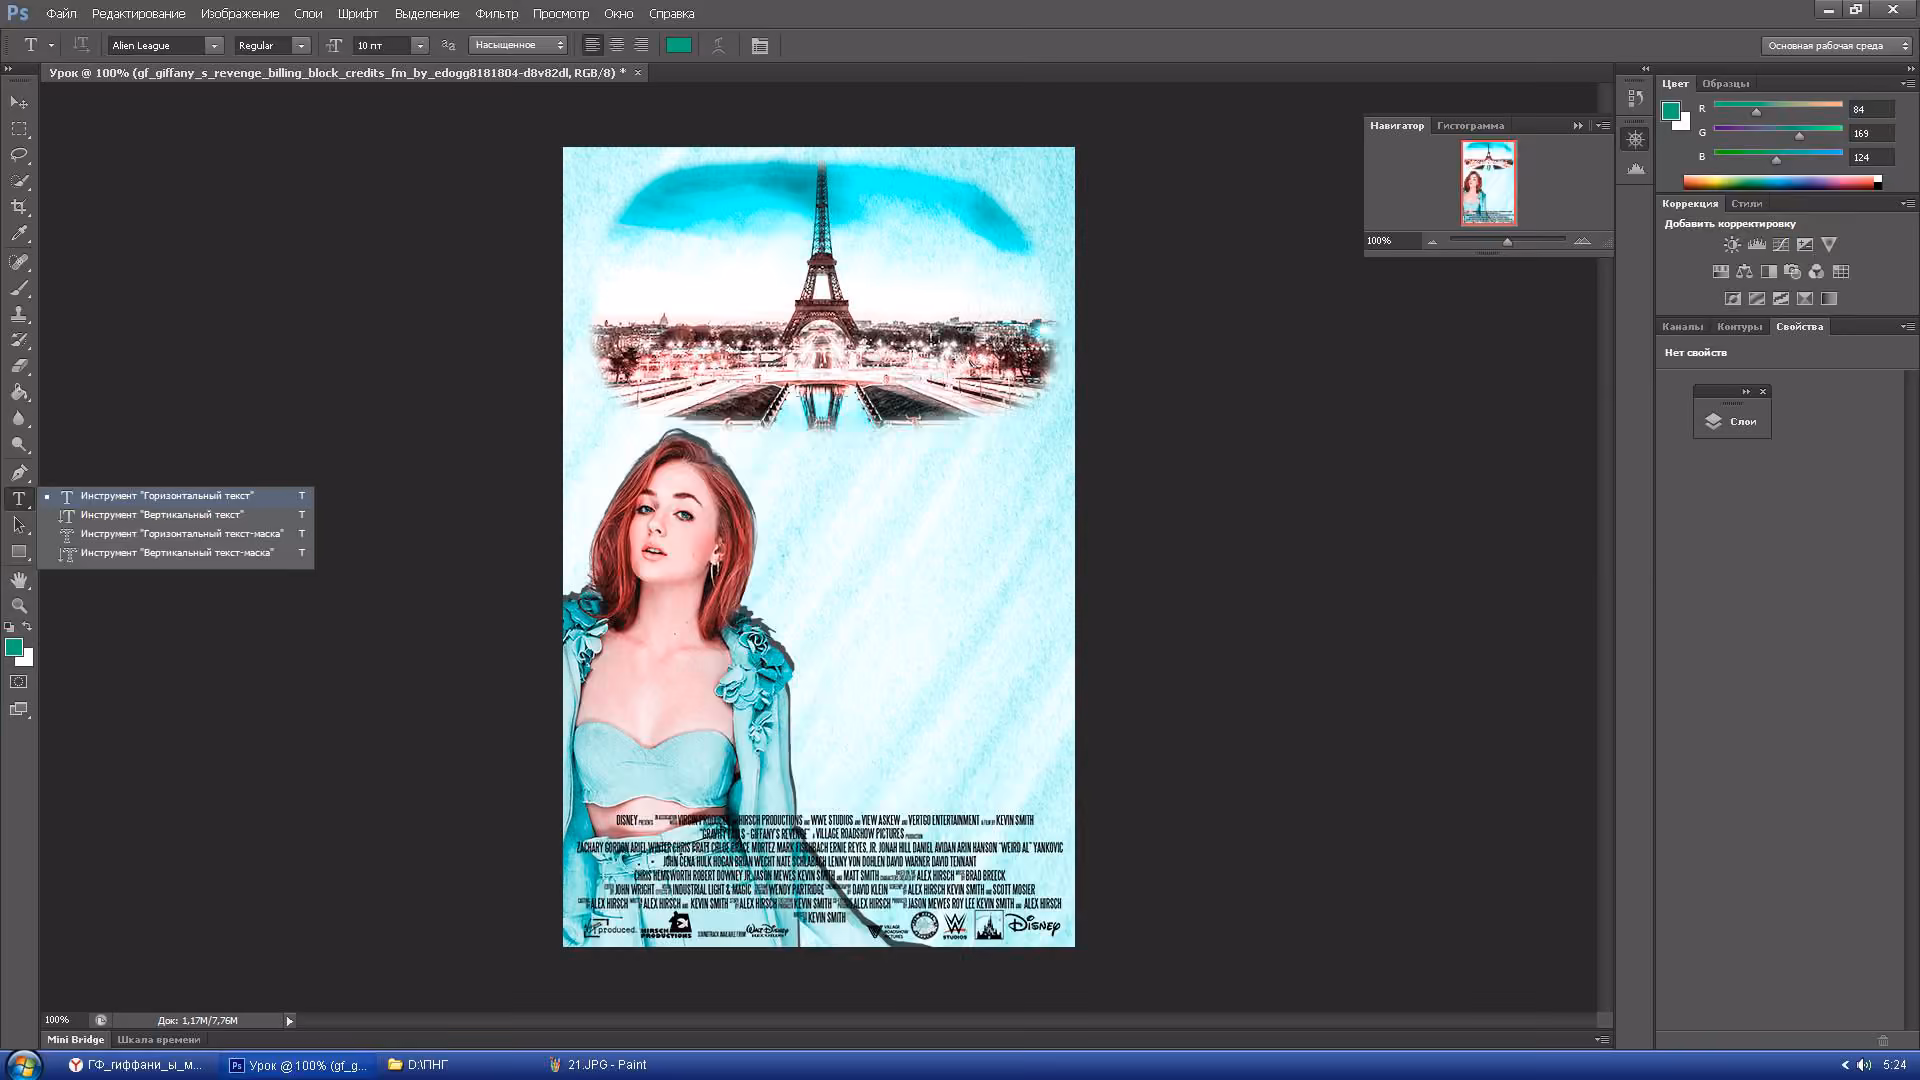Viewport: 1920px width, 1080px height.
Task: Add a Levels adjustment
Action: pyautogui.click(x=1756, y=245)
